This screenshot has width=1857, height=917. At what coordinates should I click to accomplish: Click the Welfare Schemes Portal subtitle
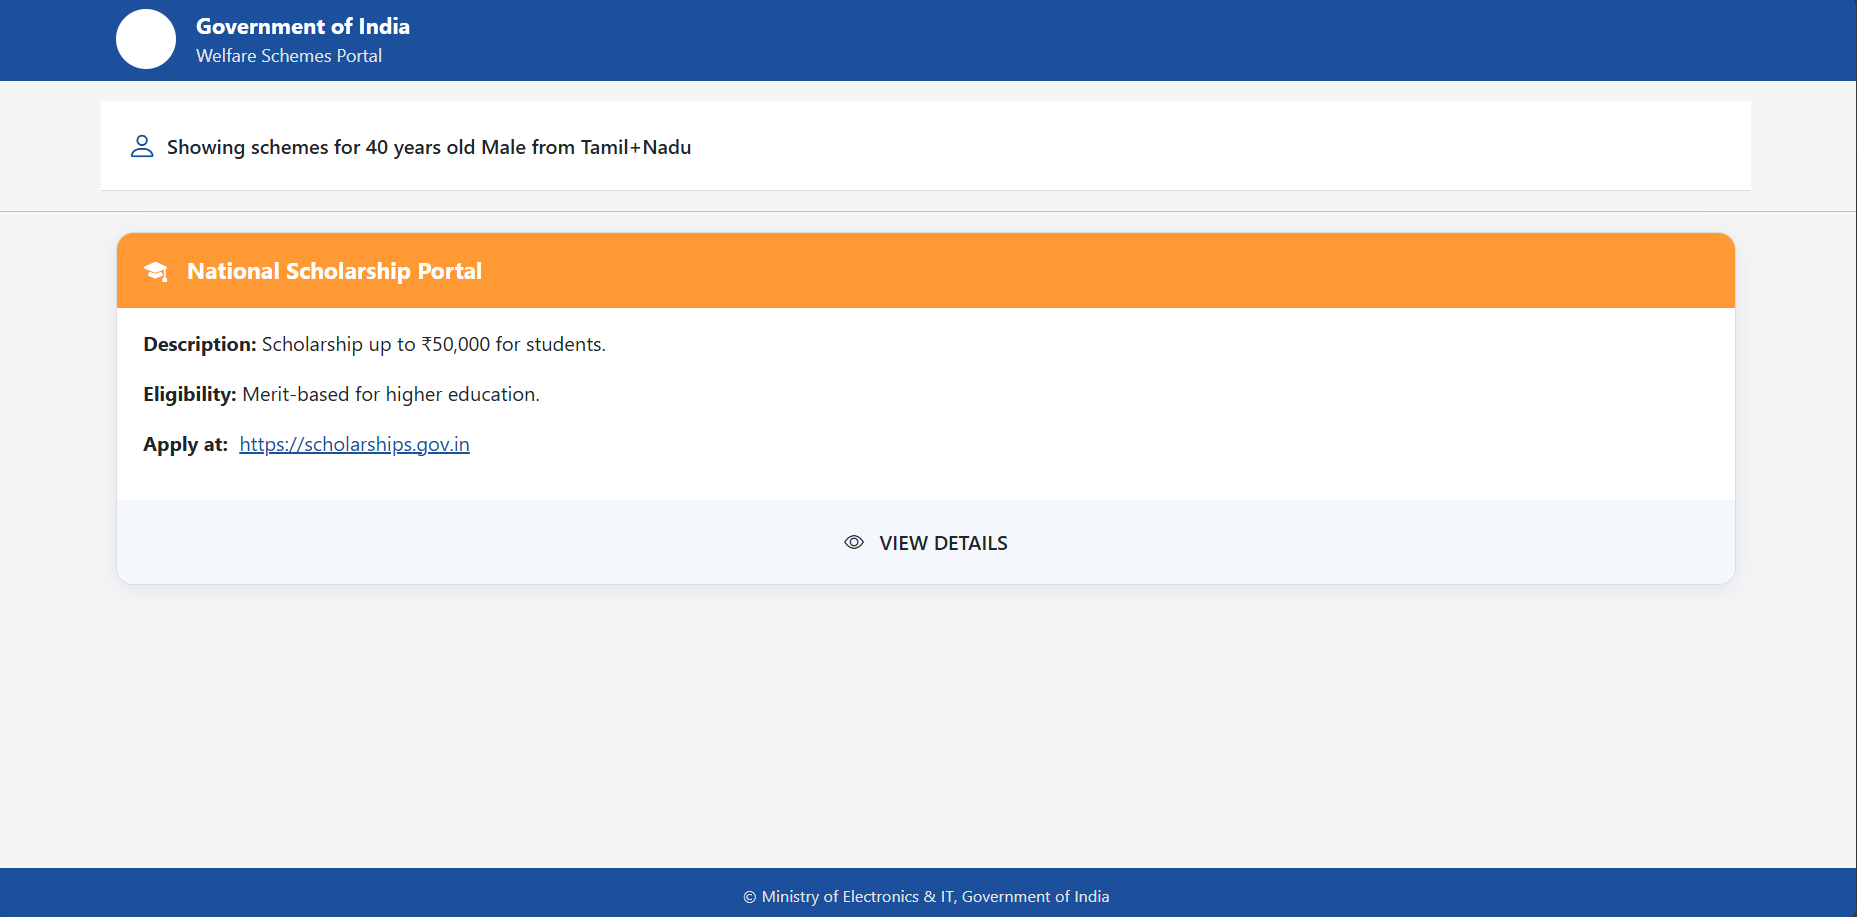click(289, 56)
